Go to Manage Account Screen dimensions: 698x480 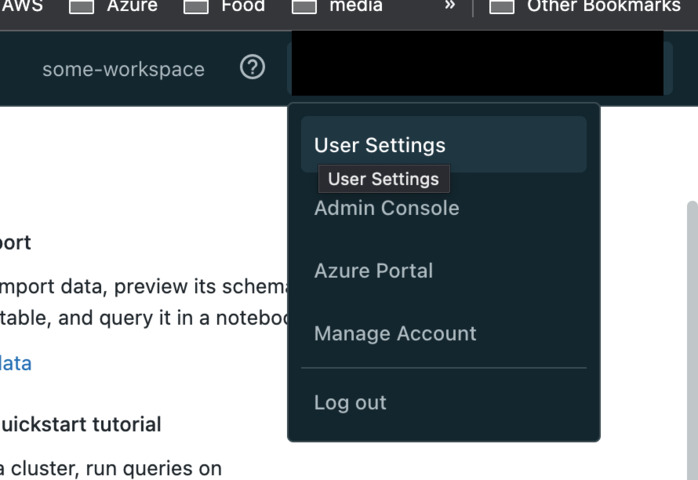point(395,334)
